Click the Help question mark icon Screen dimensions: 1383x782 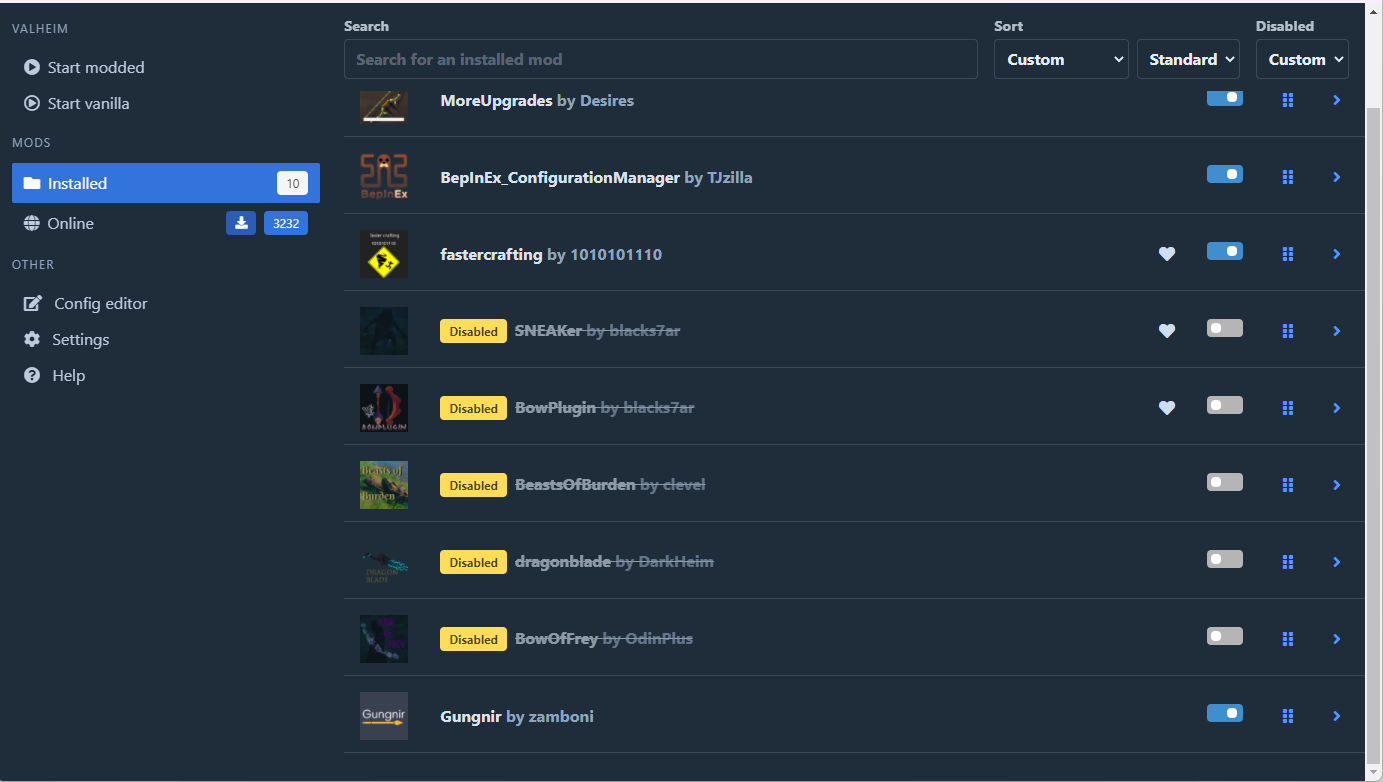click(32, 376)
